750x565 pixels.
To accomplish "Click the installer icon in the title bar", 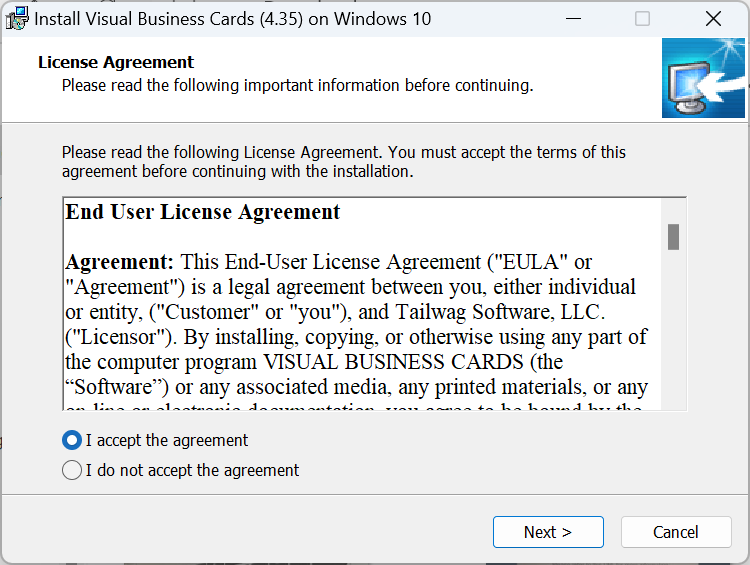I will pyautogui.click(x=16, y=18).
